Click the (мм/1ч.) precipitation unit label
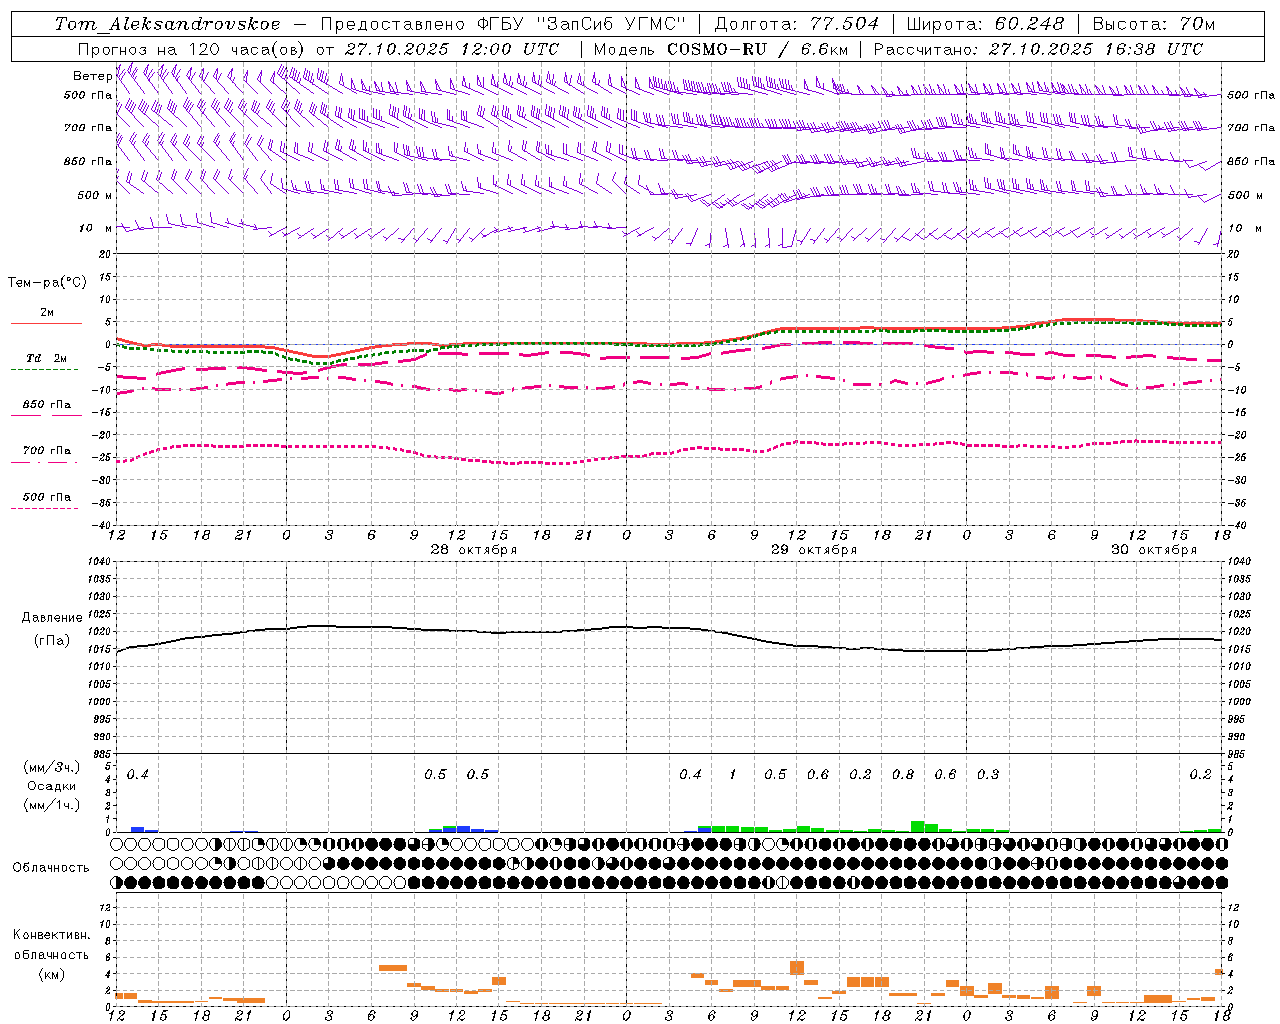Image resolution: width=1280 pixels, height=1024 pixels. (52, 805)
